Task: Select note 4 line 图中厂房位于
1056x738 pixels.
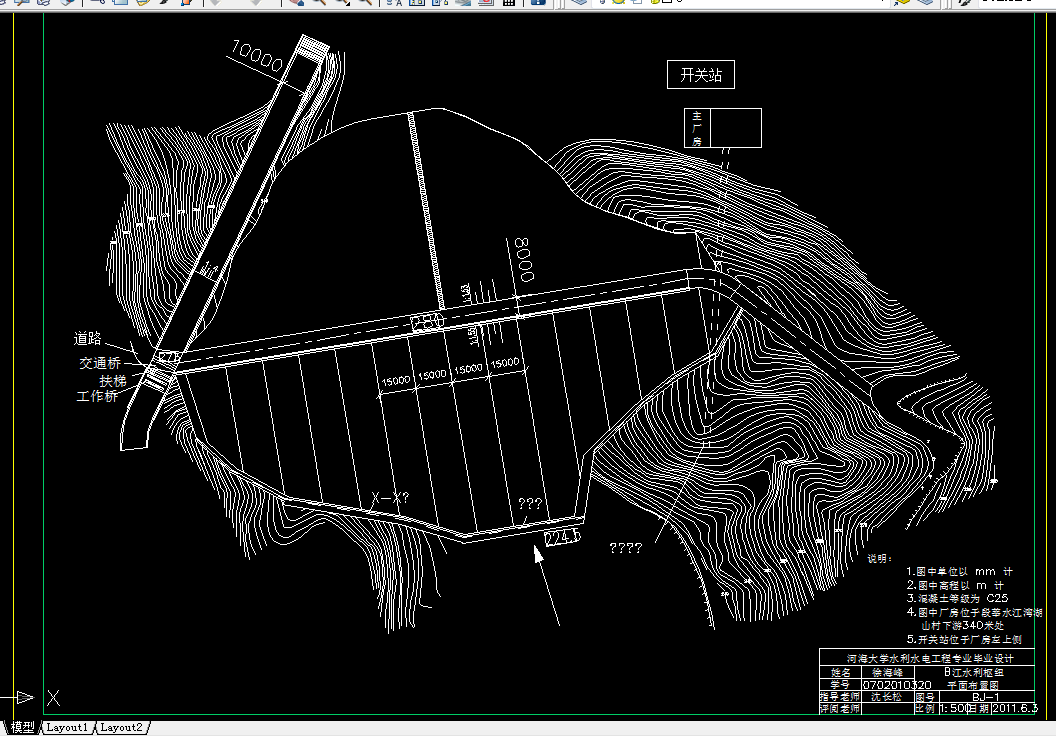Action: pos(975,612)
